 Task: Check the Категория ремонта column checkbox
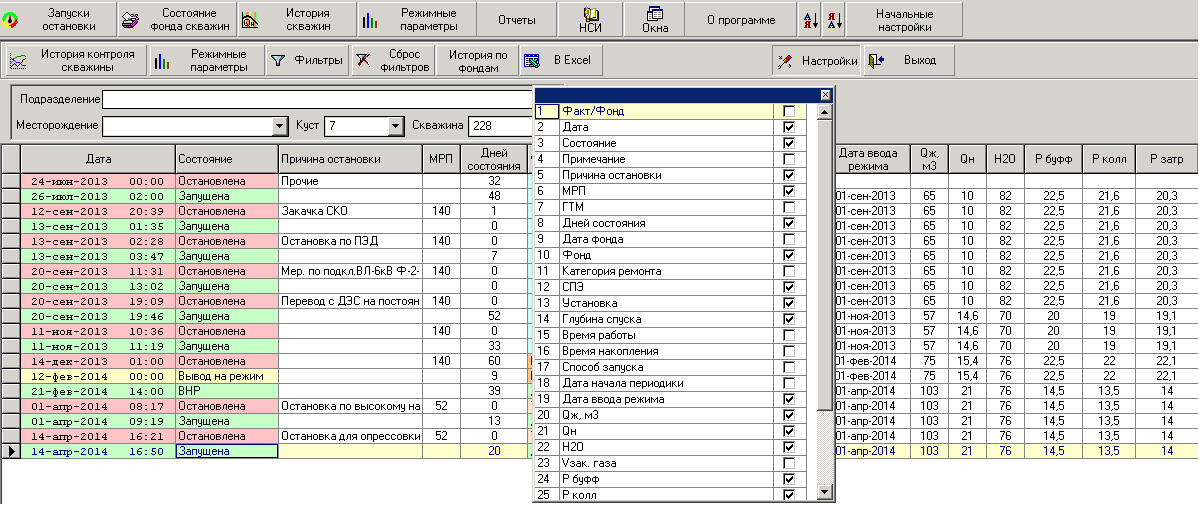(789, 271)
